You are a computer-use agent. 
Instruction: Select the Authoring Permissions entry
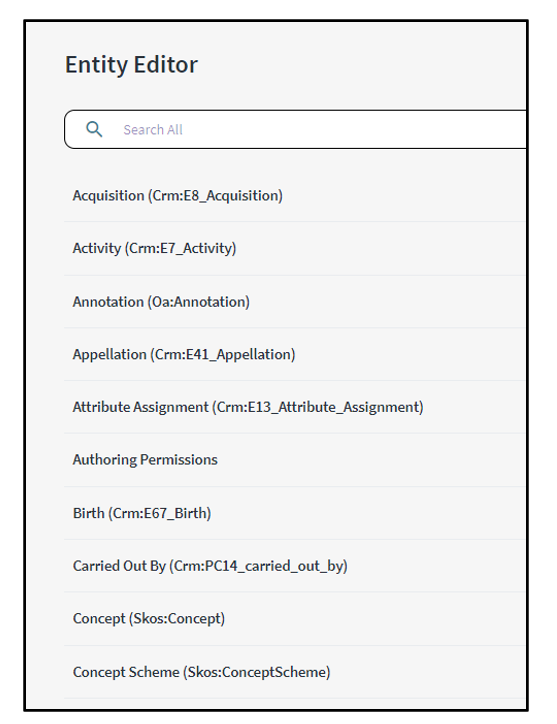[x=295, y=460]
